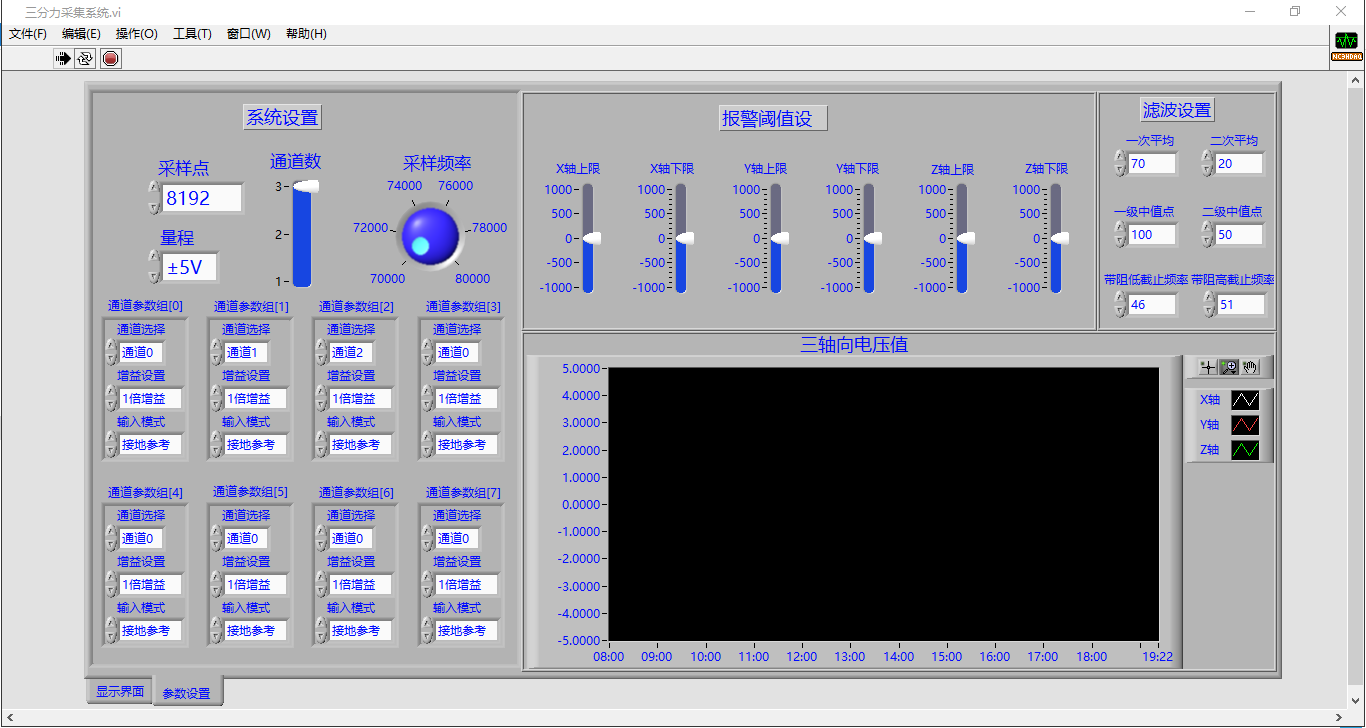Click the Z轴 green plot legend icon
This screenshot has width=1366, height=728.
tap(1245, 450)
